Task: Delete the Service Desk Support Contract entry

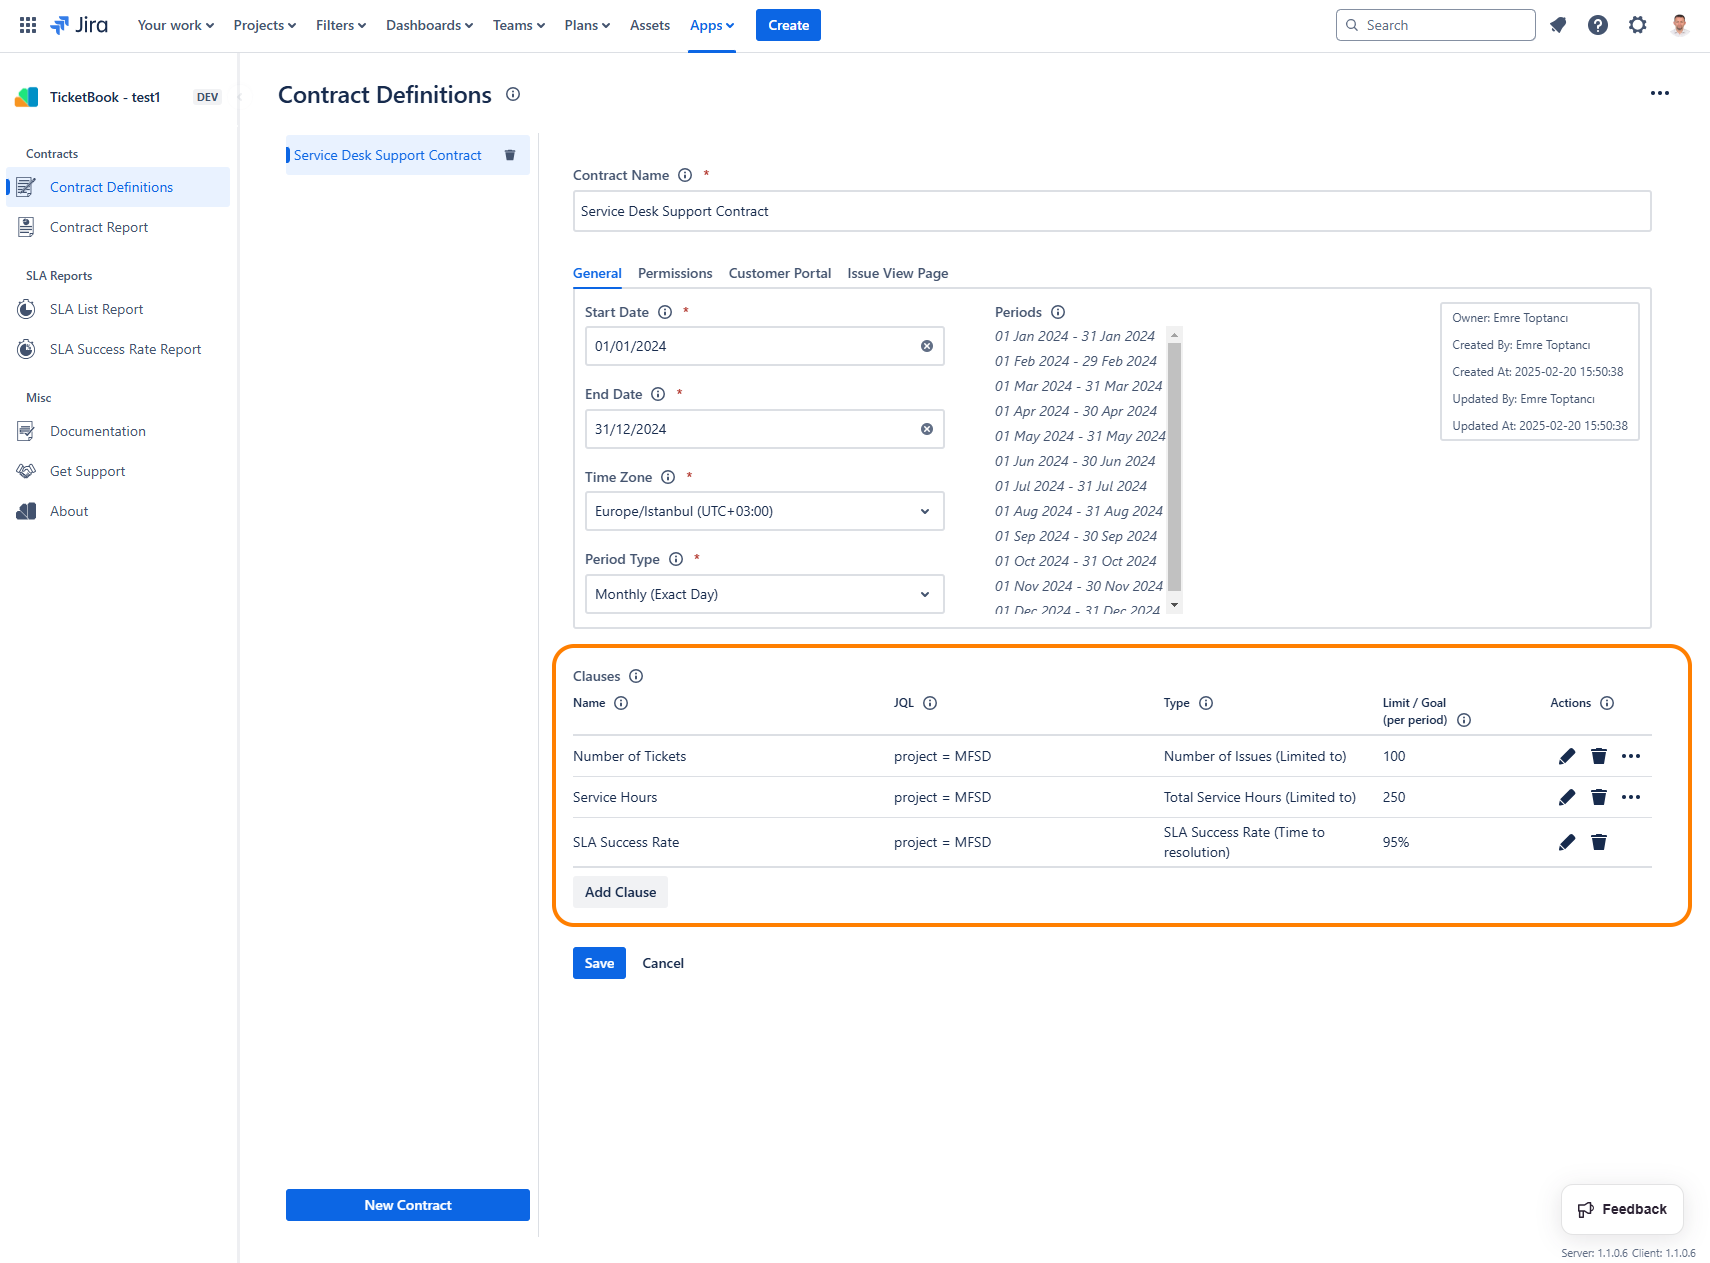Action: tap(510, 155)
